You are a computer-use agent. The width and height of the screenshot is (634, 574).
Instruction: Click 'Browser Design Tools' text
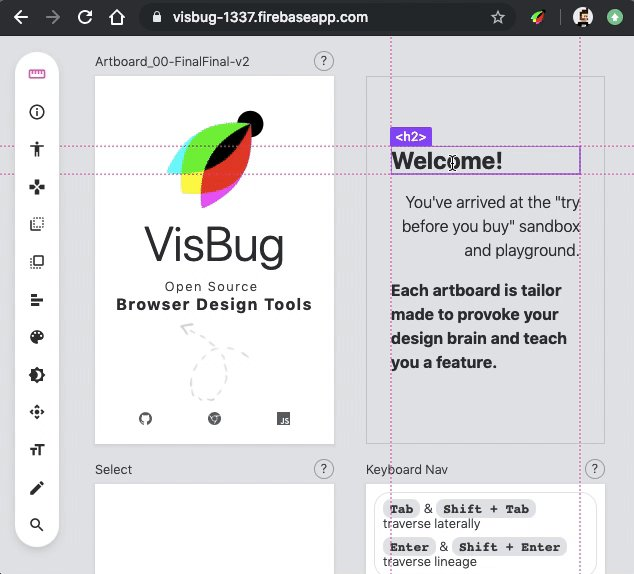[214, 304]
